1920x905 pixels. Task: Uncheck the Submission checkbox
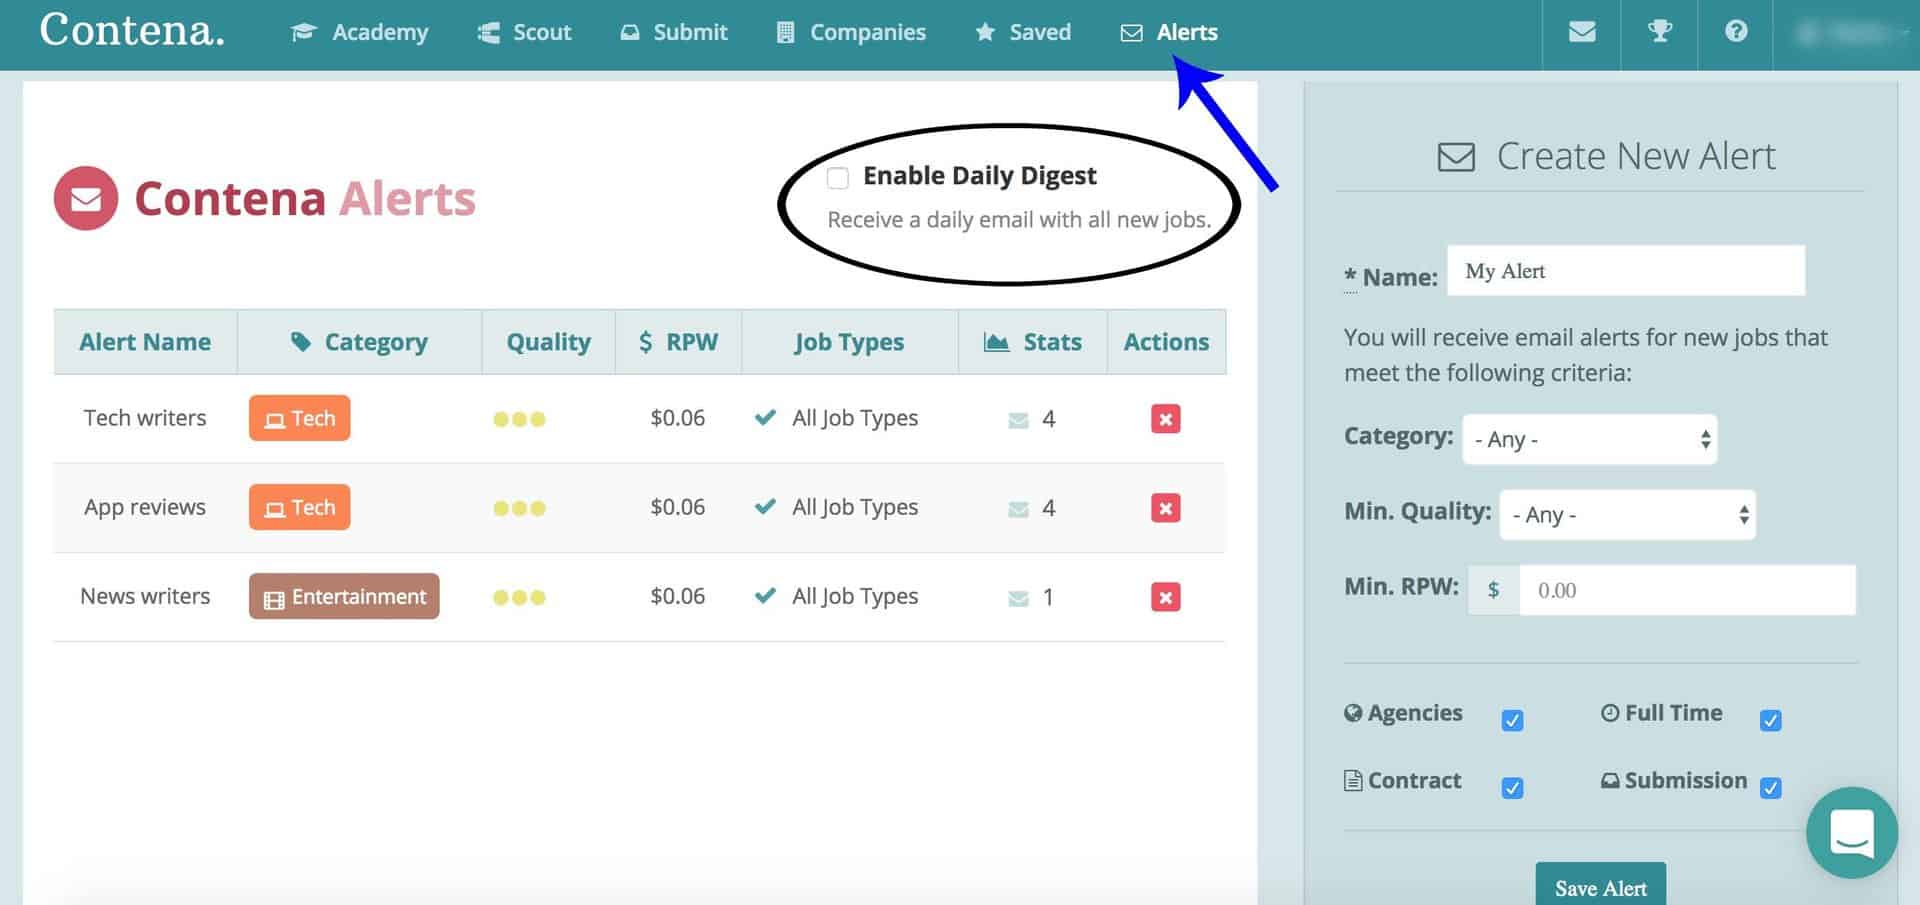pos(1770,788)
